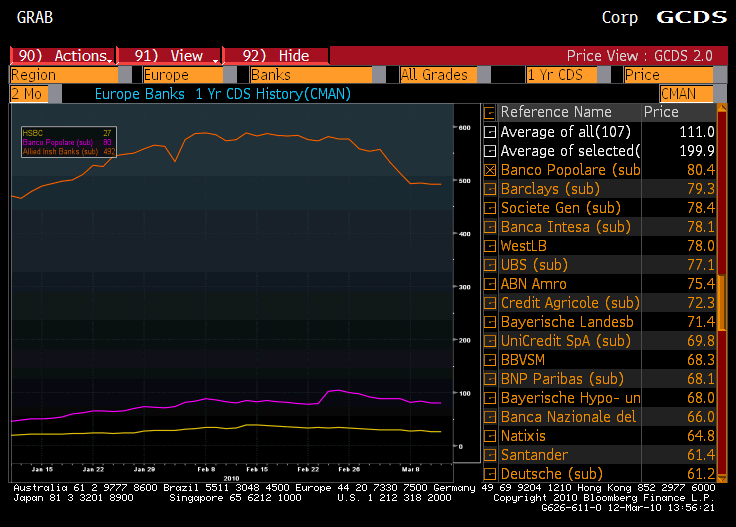Open the 2 Mo time range dropdown
This screenshot has height=527, width=736.
pyautogui.click(x=27, y=93)
